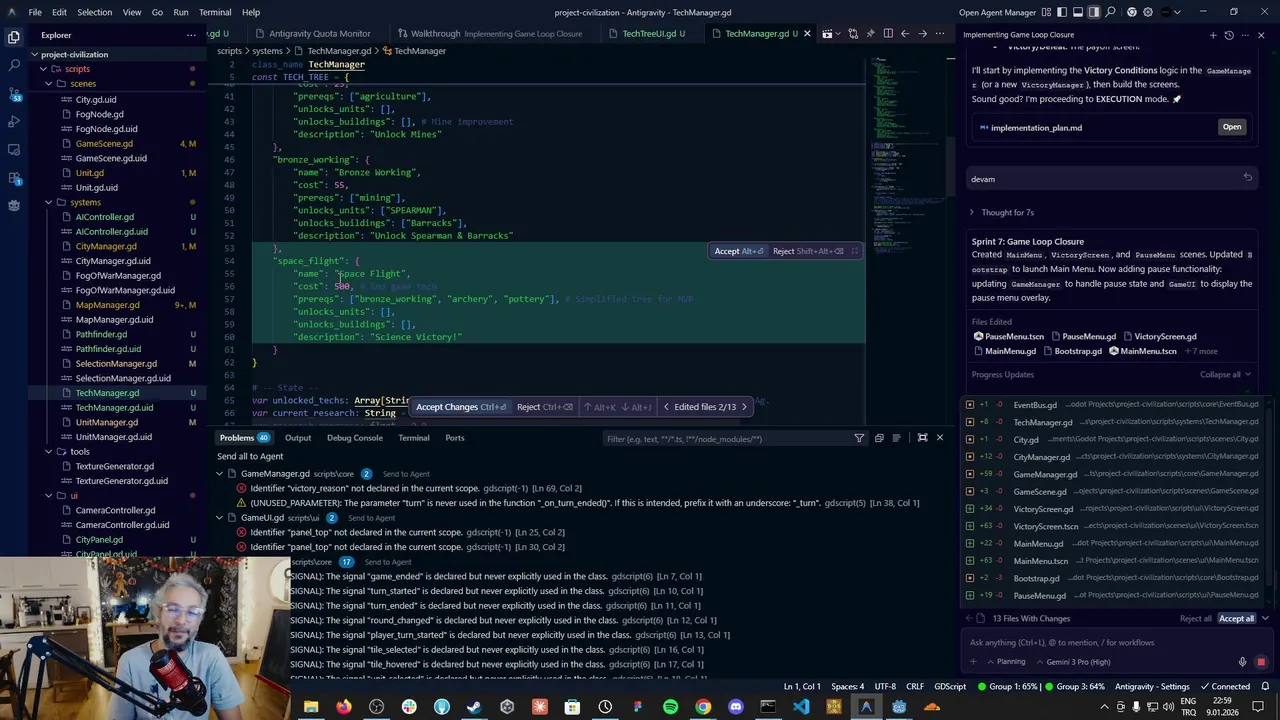Screen dimensions: 1280x720
Task: Click the Open Agent Manager button
Action: pos(997,12)
